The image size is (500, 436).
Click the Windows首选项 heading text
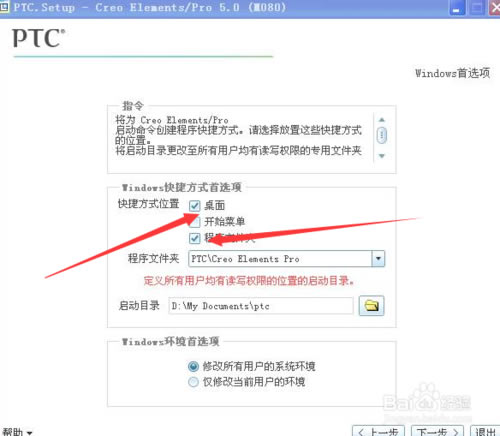(x=452, y=73)
